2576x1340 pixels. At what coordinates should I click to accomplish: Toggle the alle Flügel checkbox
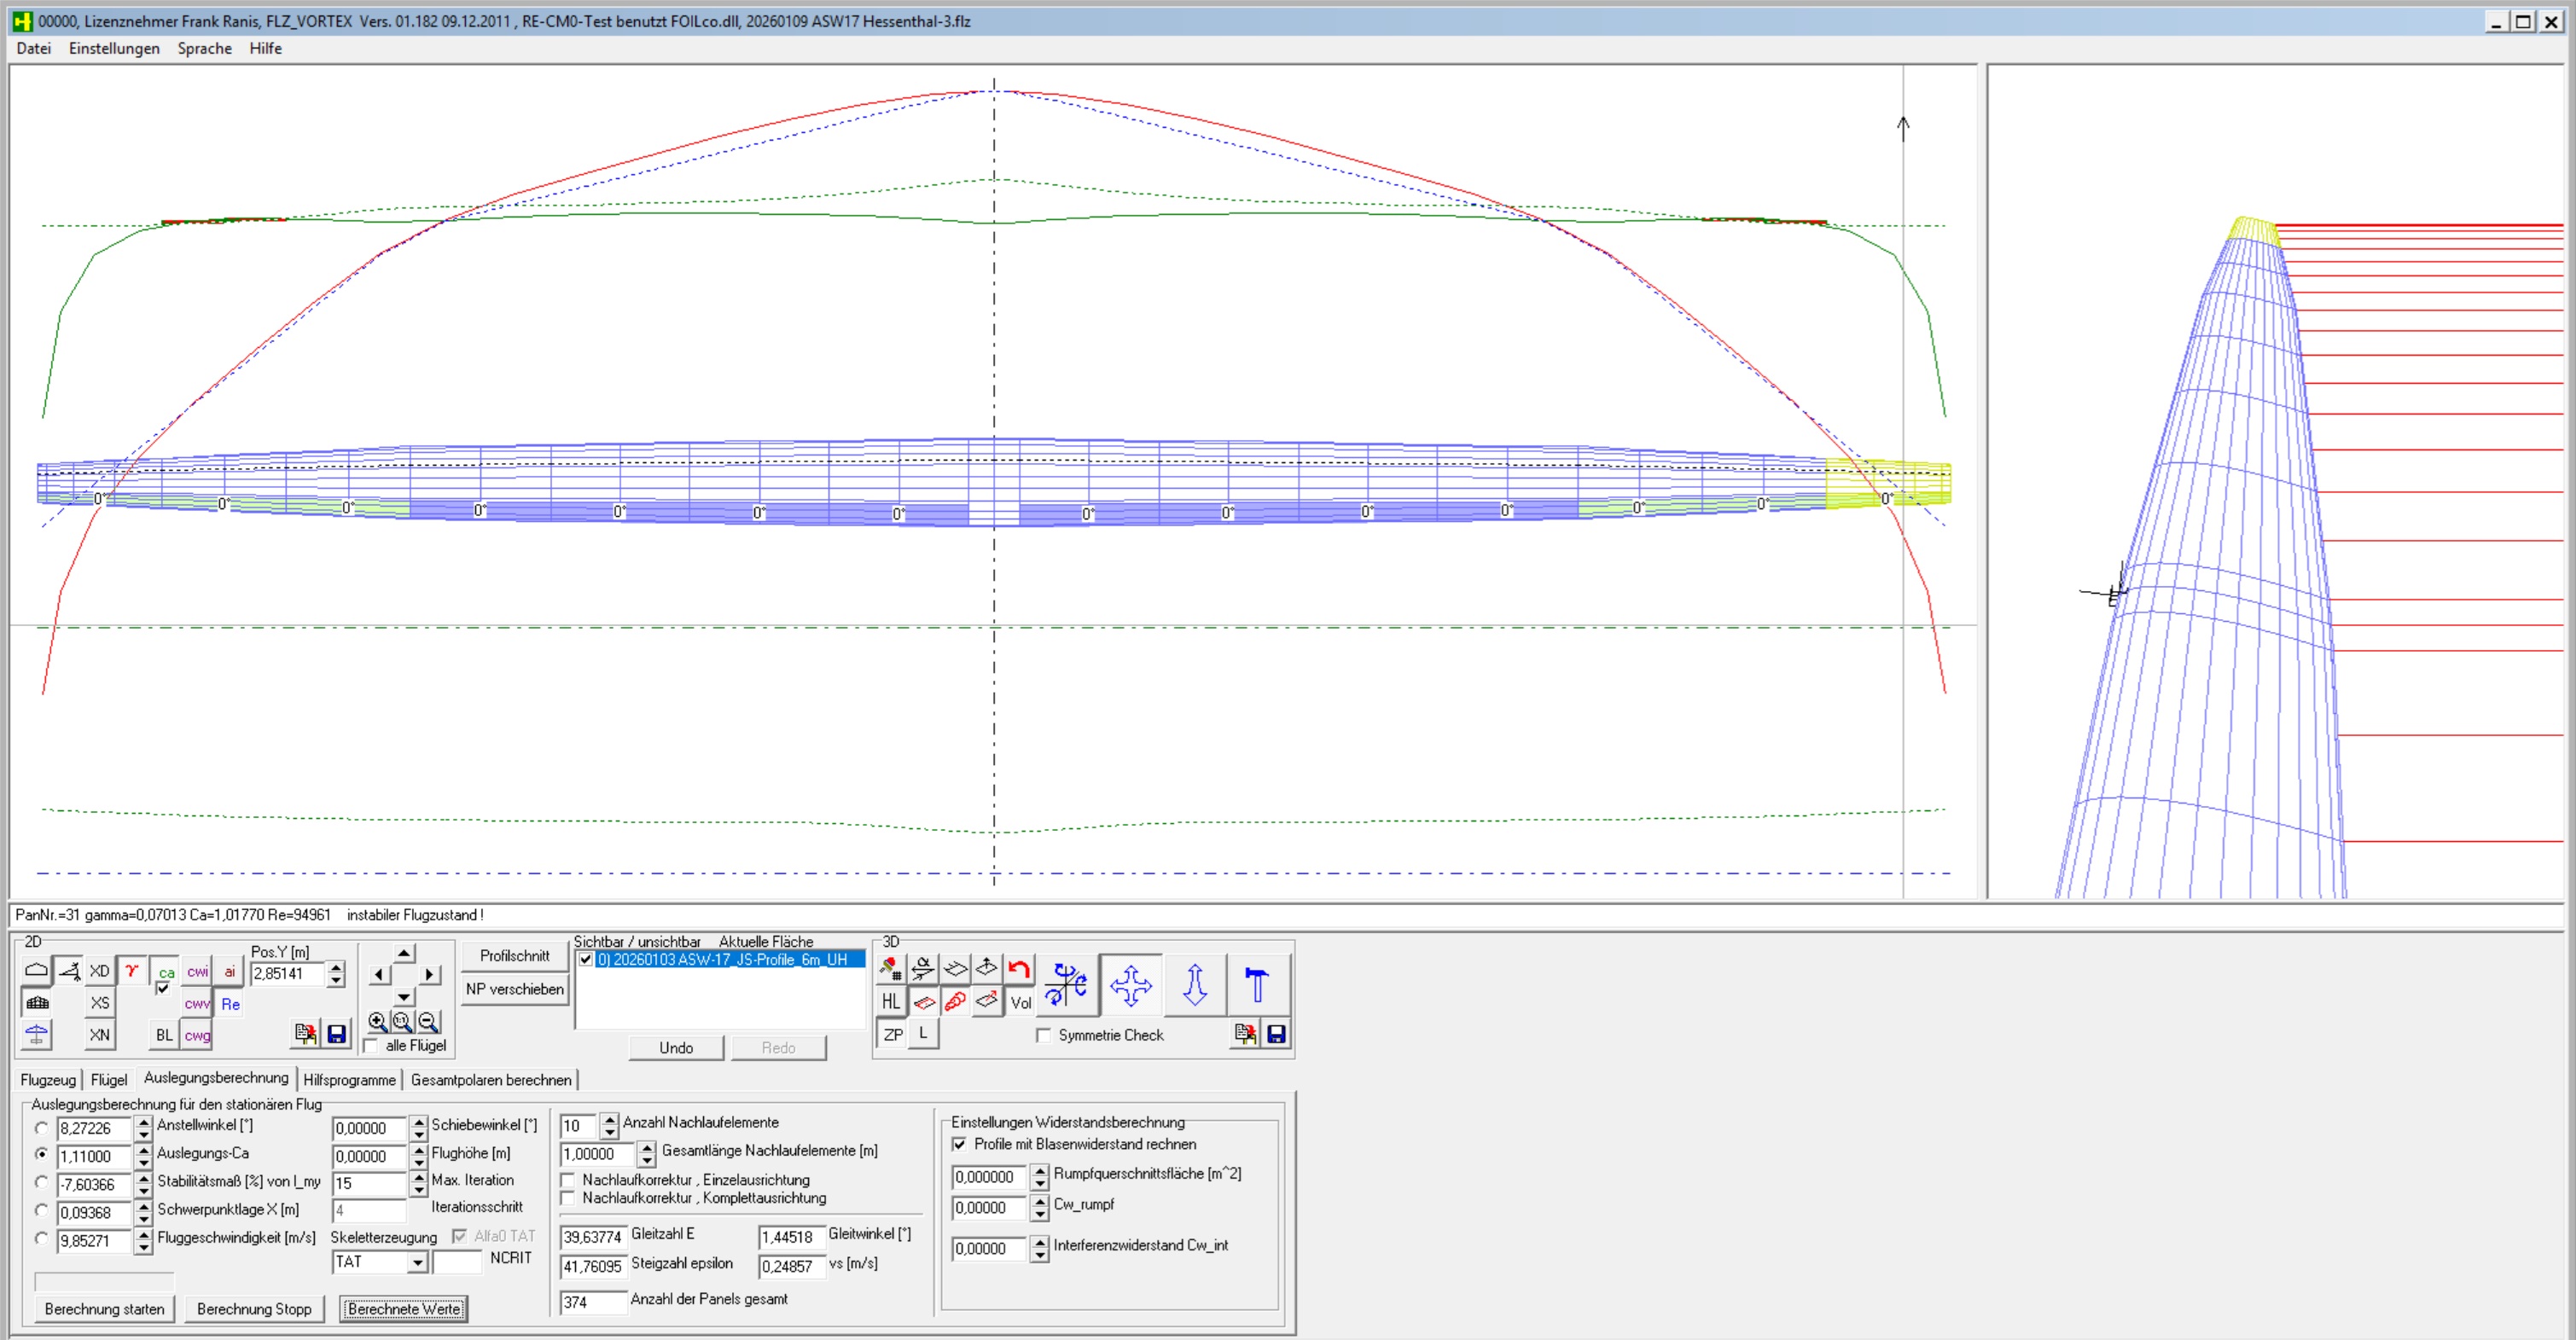click(x=371, y=1046)
